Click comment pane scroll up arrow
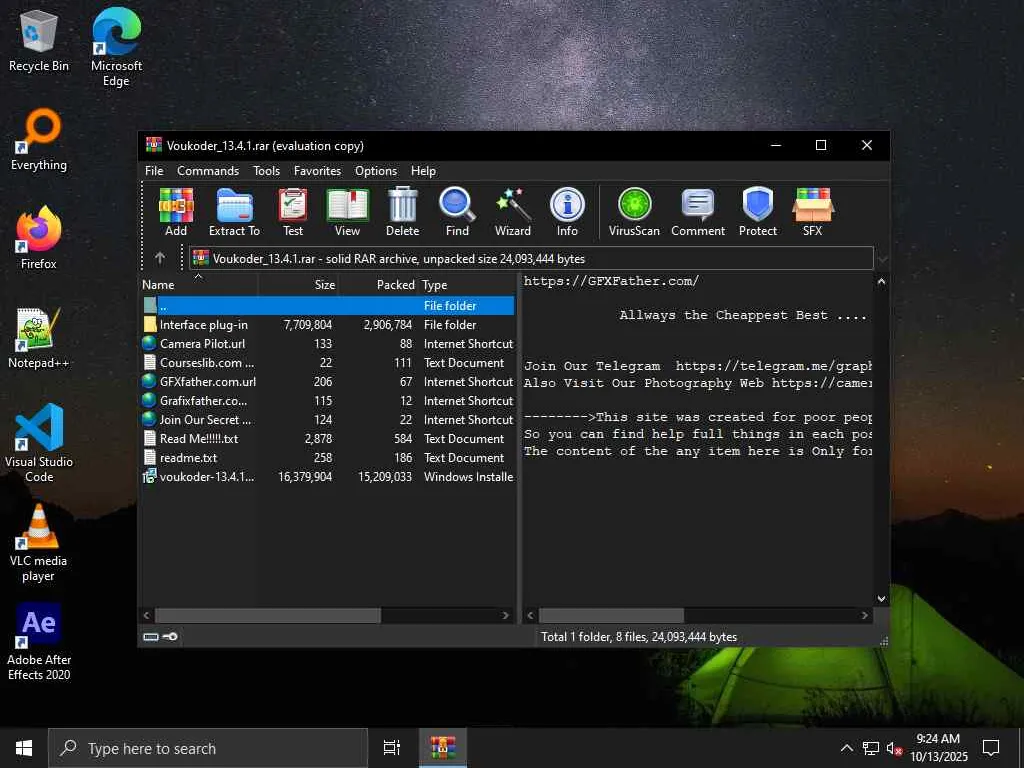Viewport: 1024px width, 768px height. click(x=881, y=282)
